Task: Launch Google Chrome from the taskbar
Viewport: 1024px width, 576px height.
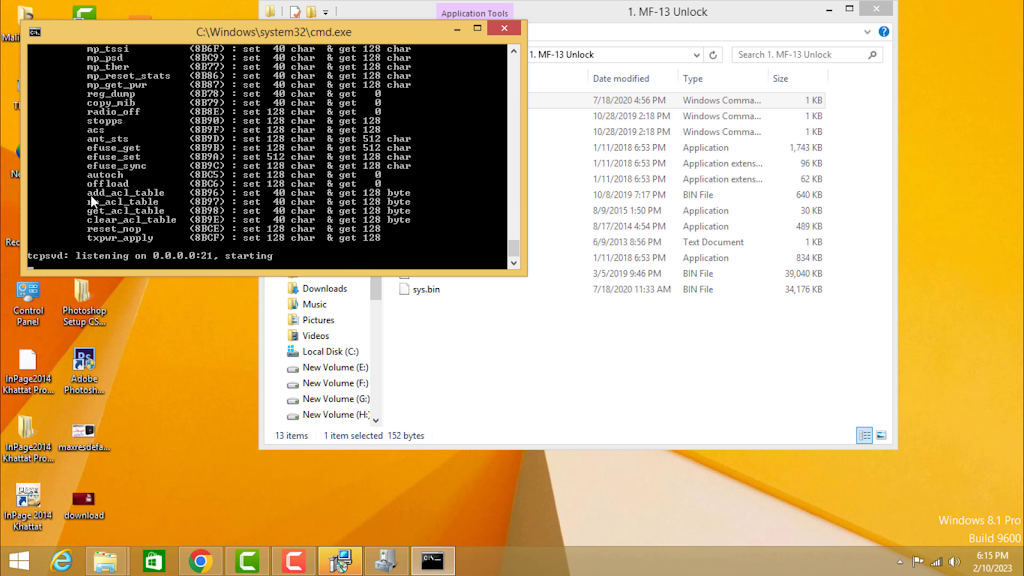Action: click(200, 561)
